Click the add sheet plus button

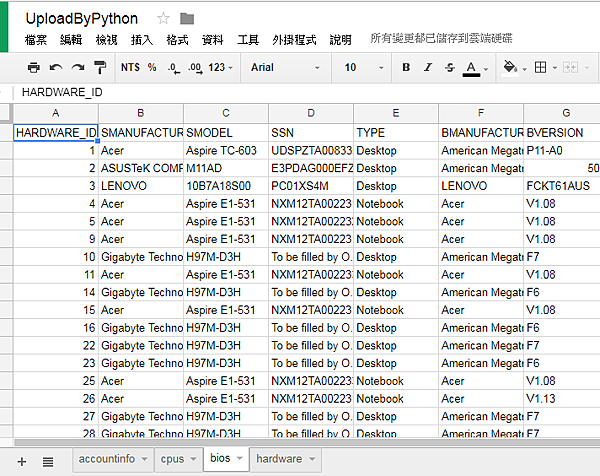(22, 461)
